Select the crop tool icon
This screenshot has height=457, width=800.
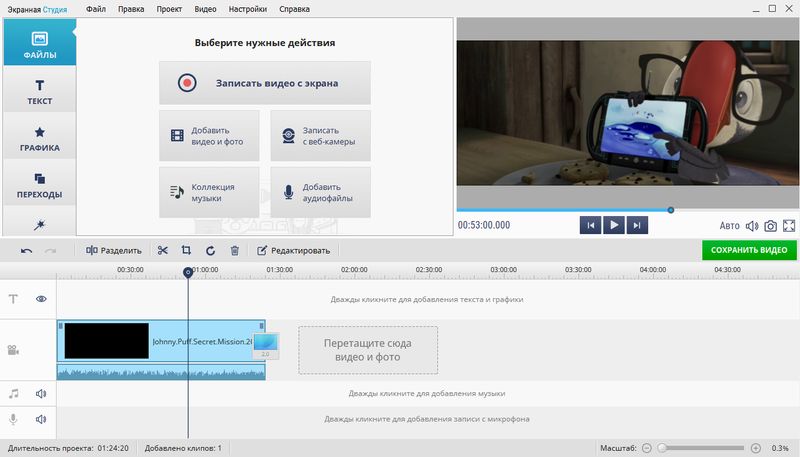click(x=186, y=250)
